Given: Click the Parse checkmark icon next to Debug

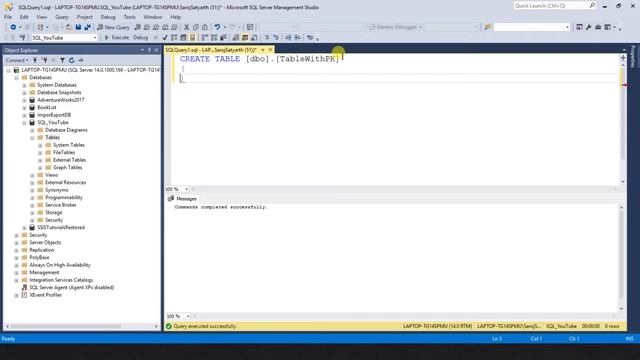Looking at the screenshot, I should 165,38.
